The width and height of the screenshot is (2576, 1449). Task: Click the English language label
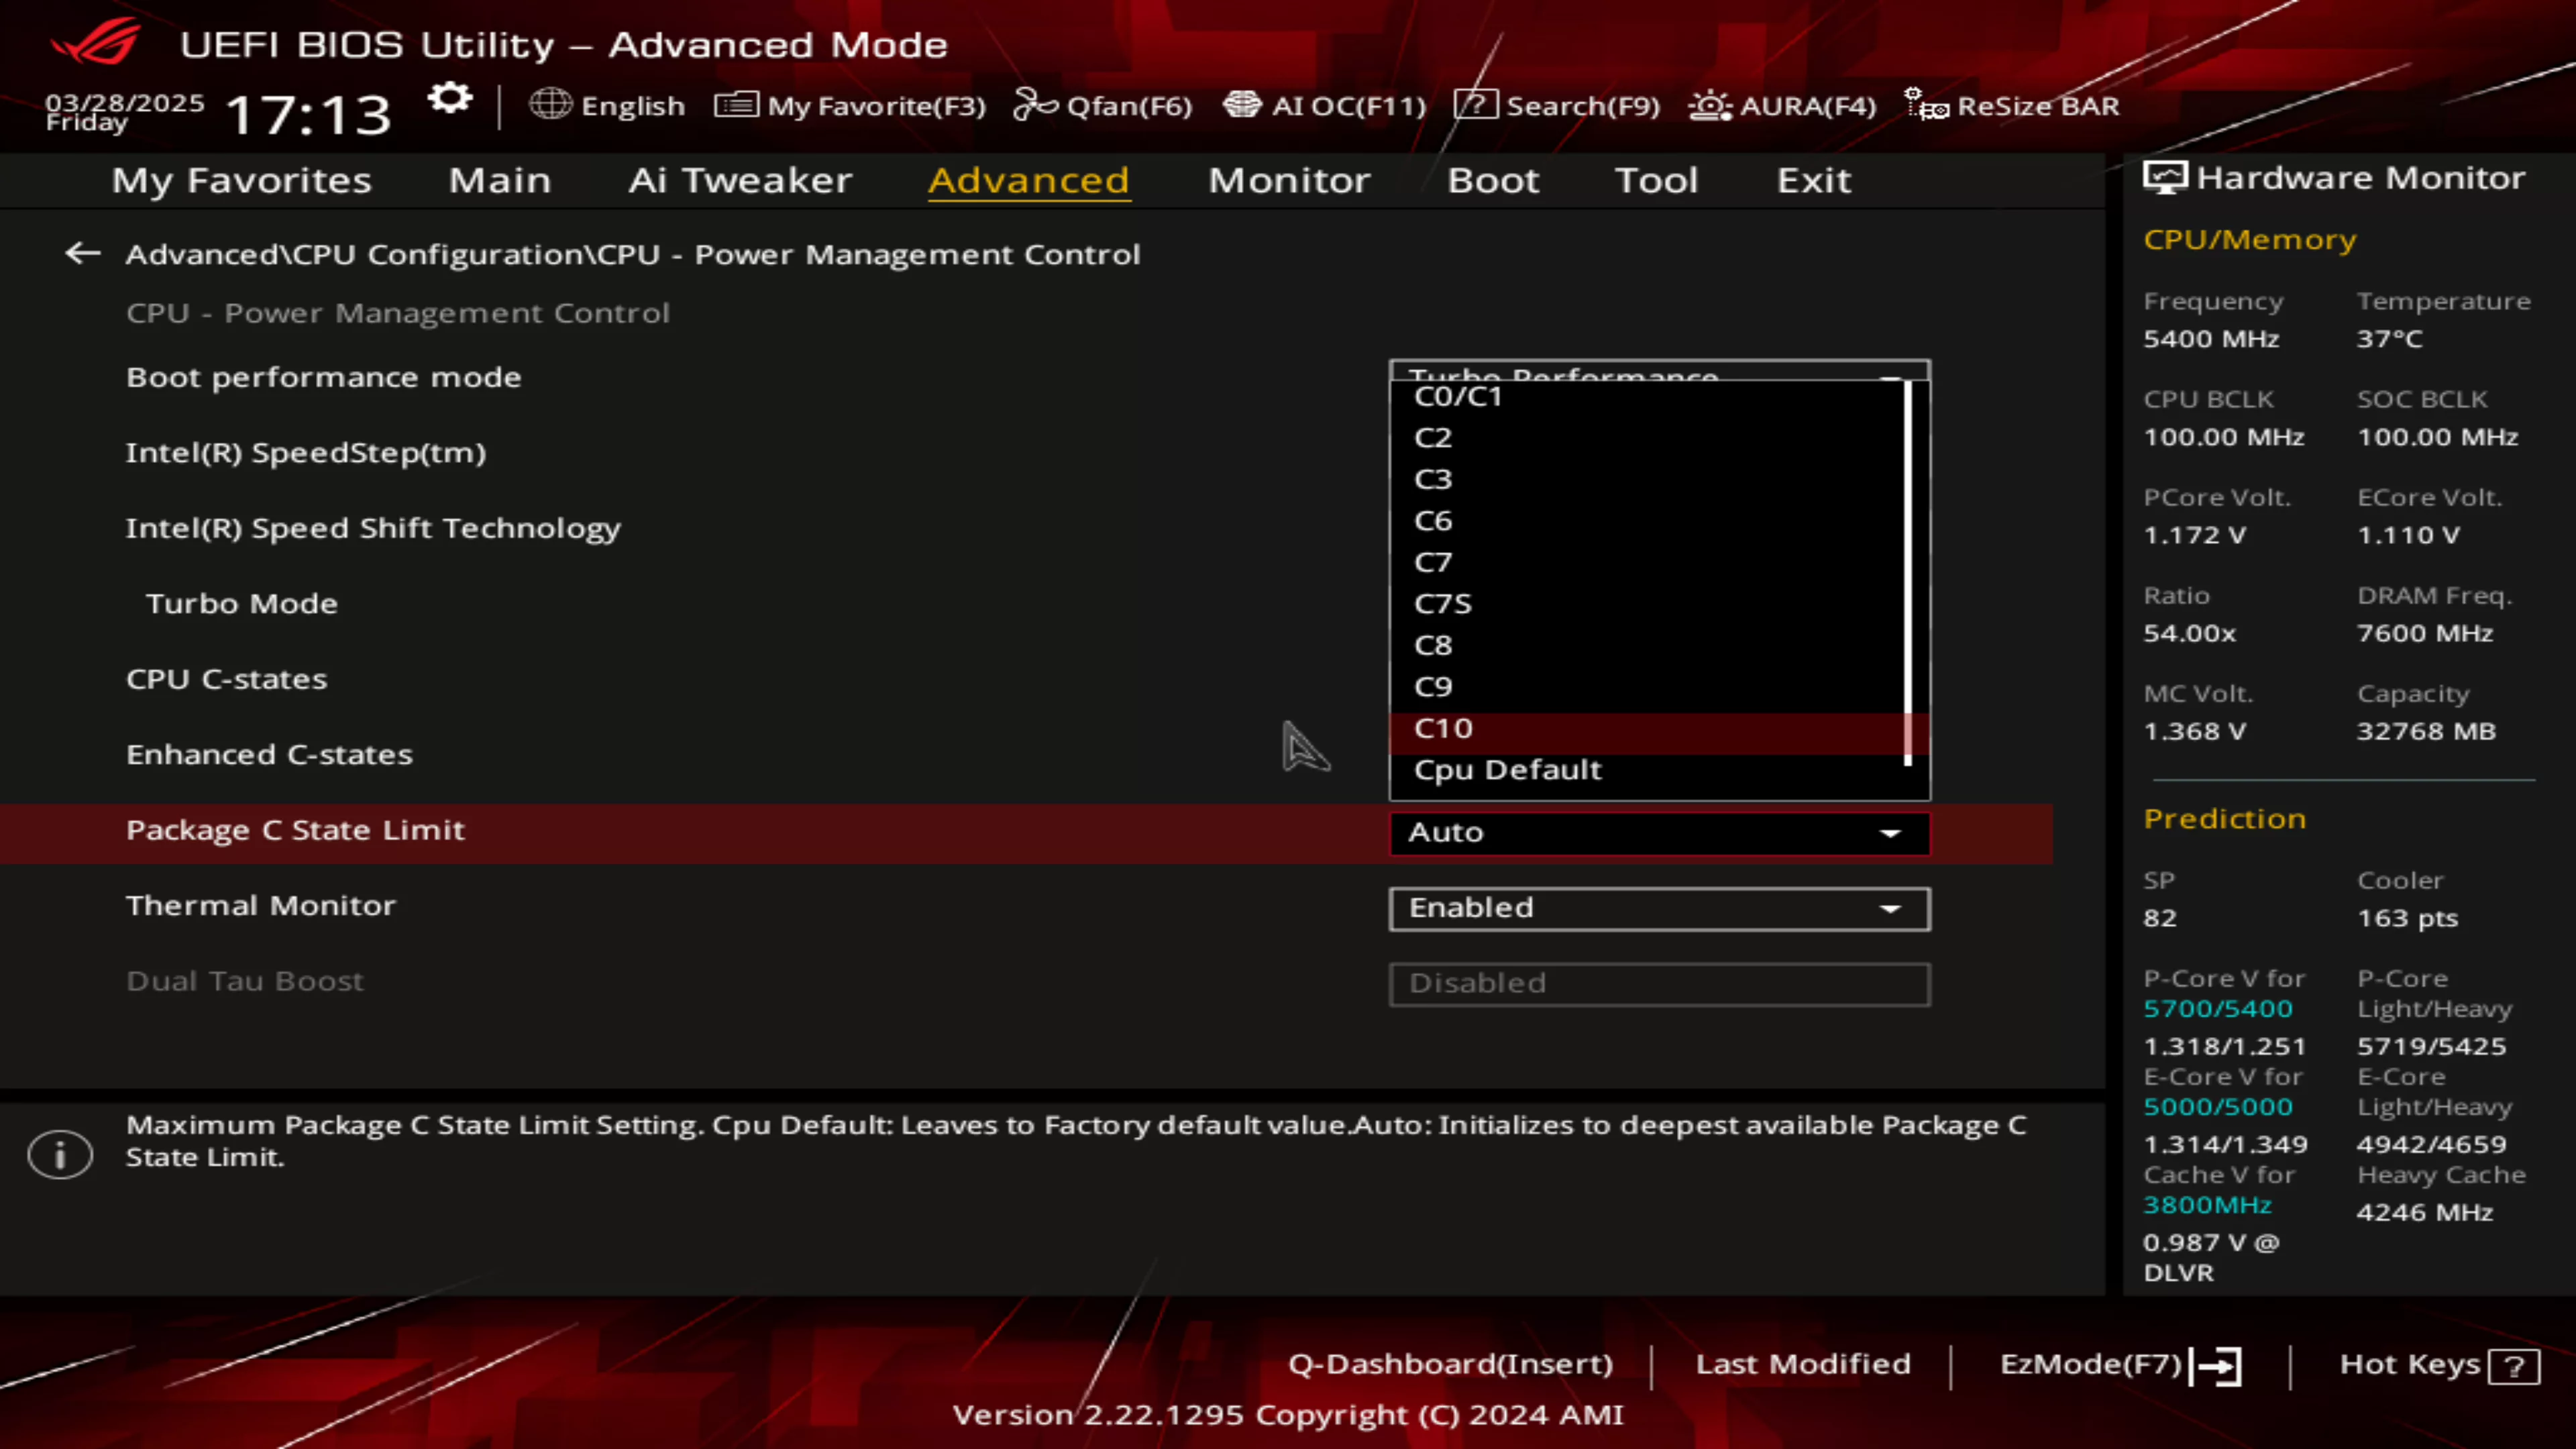pyautogui.click(x=633, y=106)
